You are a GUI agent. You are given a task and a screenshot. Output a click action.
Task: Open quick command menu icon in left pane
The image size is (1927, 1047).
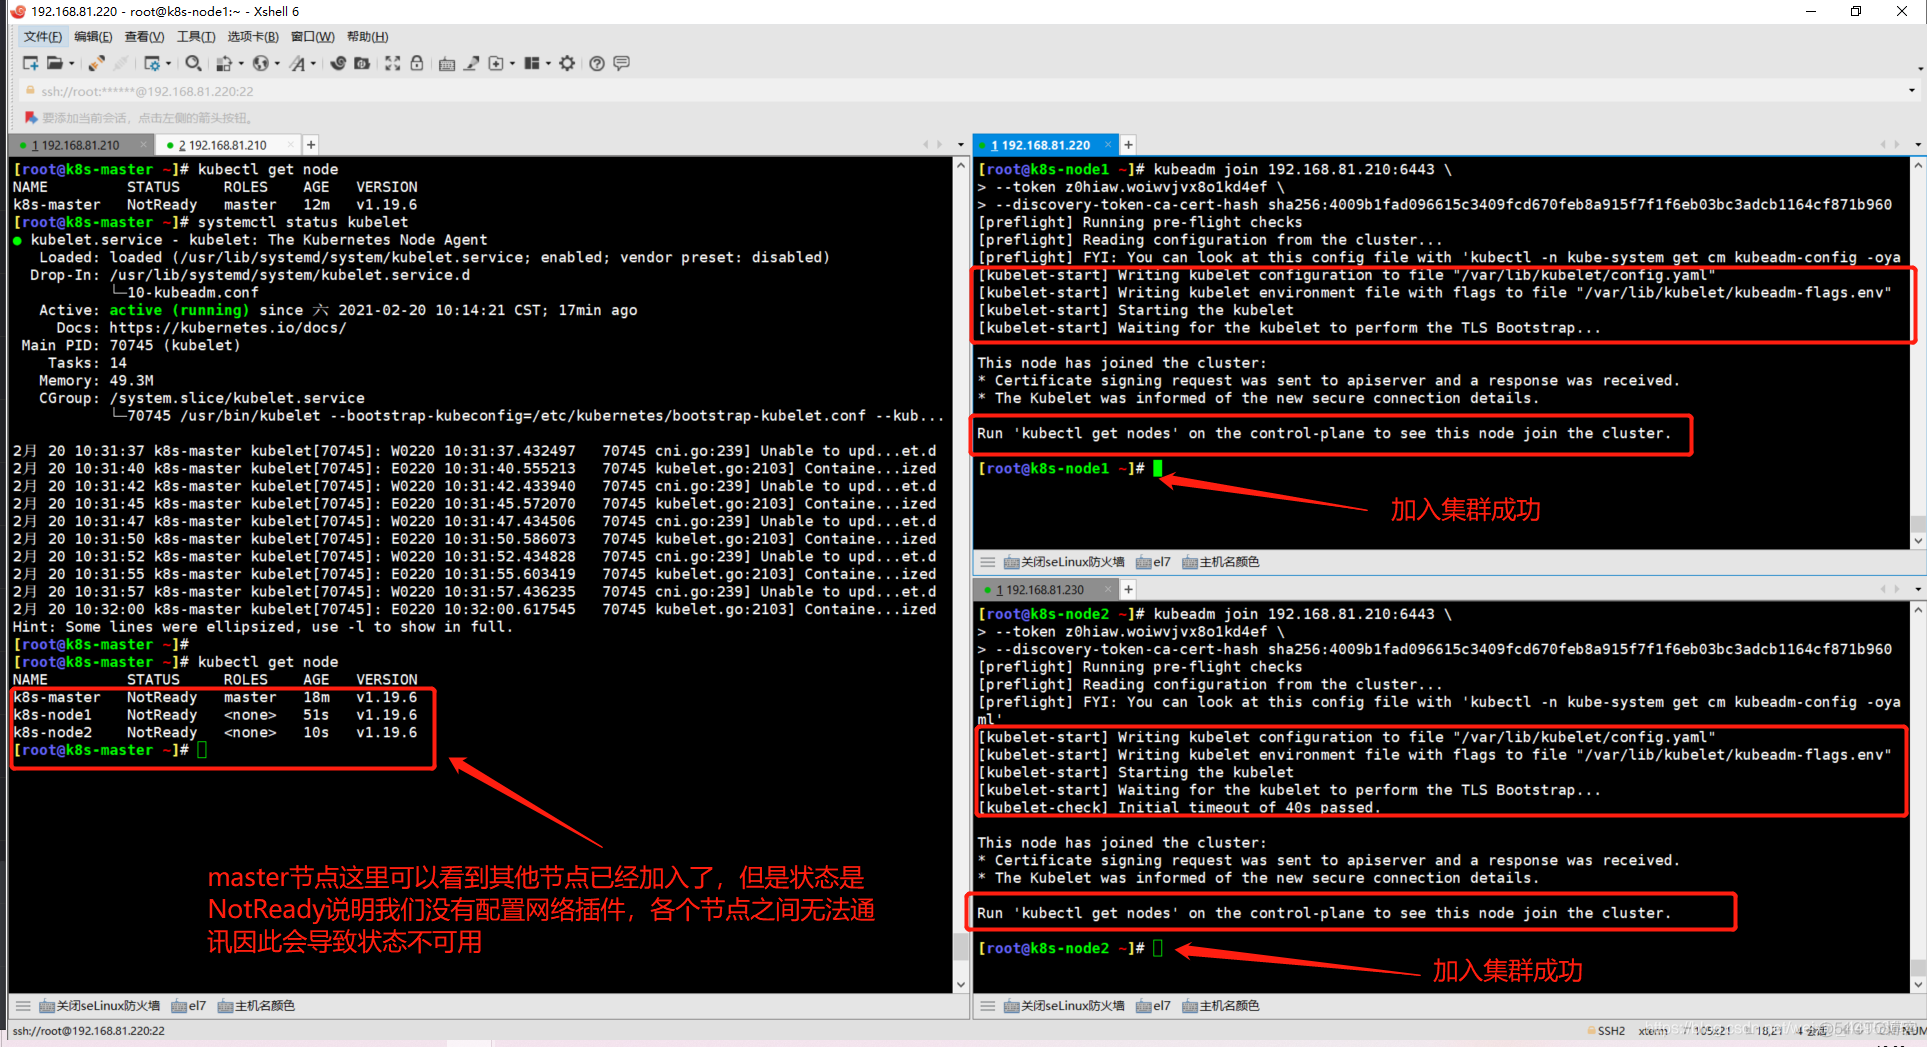click(23, 1006)
